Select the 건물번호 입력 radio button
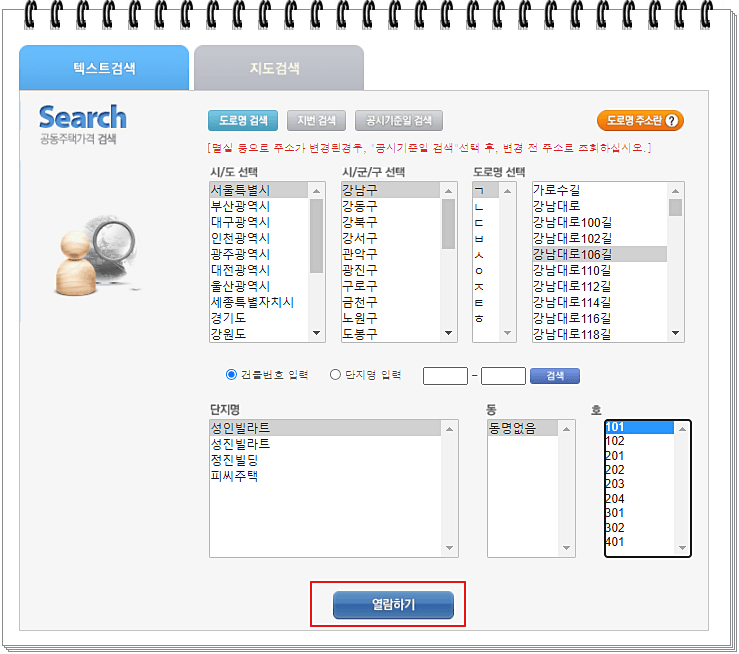 [231, 375]
